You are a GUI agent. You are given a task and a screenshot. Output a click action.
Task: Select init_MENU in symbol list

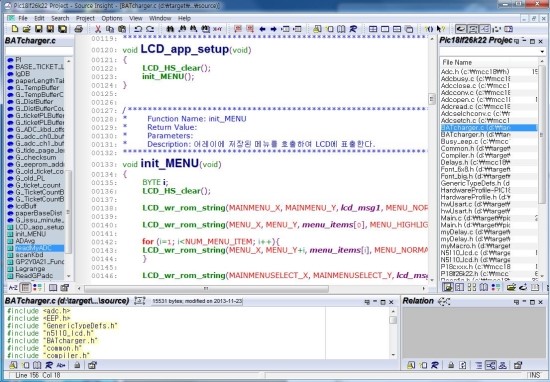[x=31, y=234]
